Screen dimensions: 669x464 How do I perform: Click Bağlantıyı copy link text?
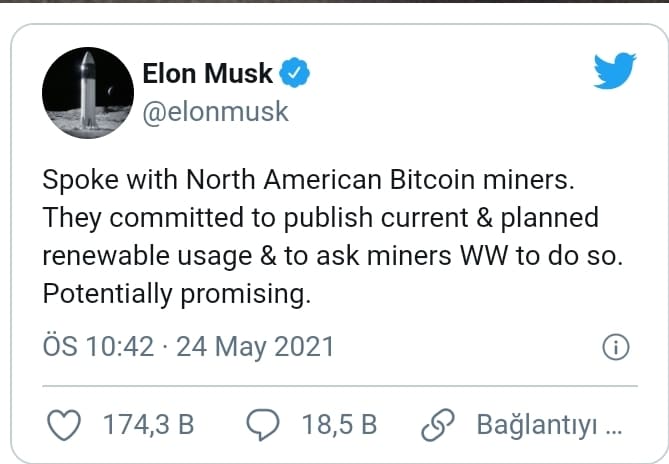click(x=549, y=425)
